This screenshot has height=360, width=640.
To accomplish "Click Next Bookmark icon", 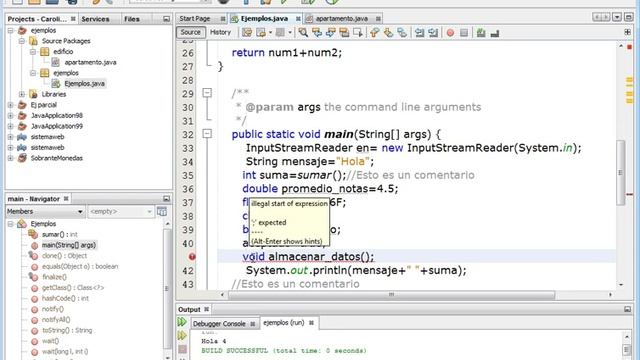I will tap(388, 33).
